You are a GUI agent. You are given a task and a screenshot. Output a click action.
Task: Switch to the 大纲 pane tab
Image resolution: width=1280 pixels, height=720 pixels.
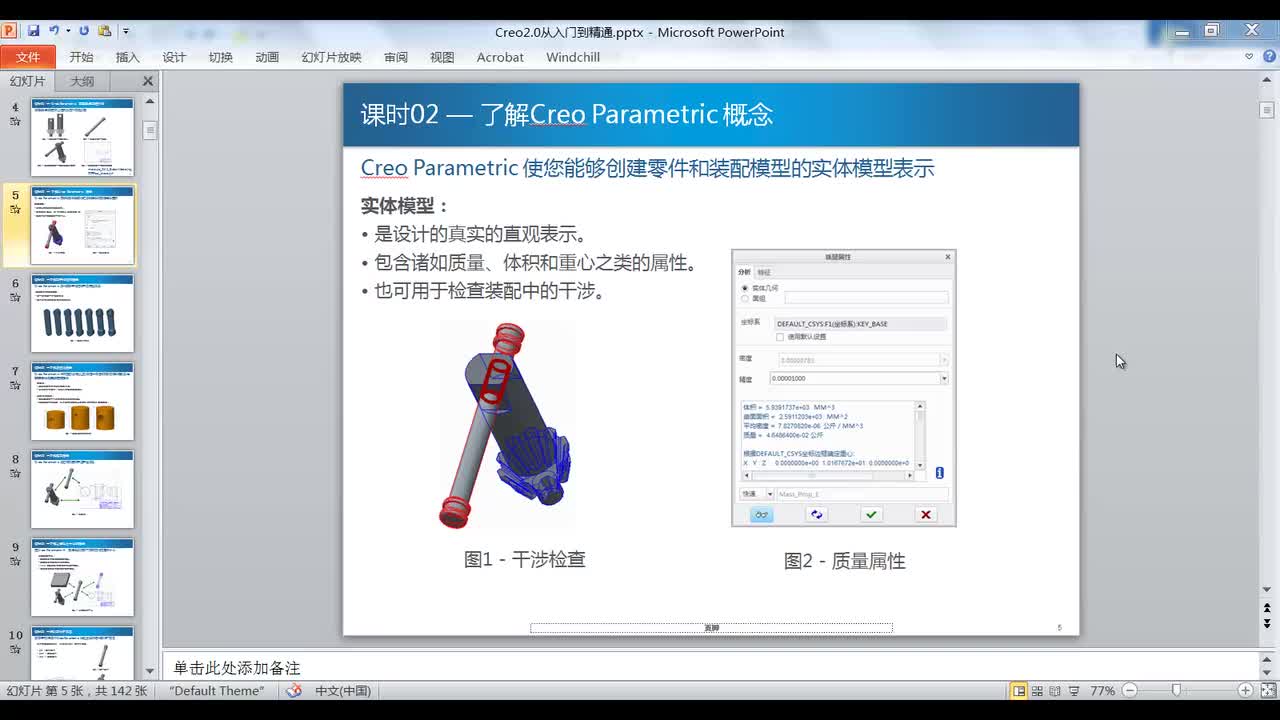[x=82, y=81]
